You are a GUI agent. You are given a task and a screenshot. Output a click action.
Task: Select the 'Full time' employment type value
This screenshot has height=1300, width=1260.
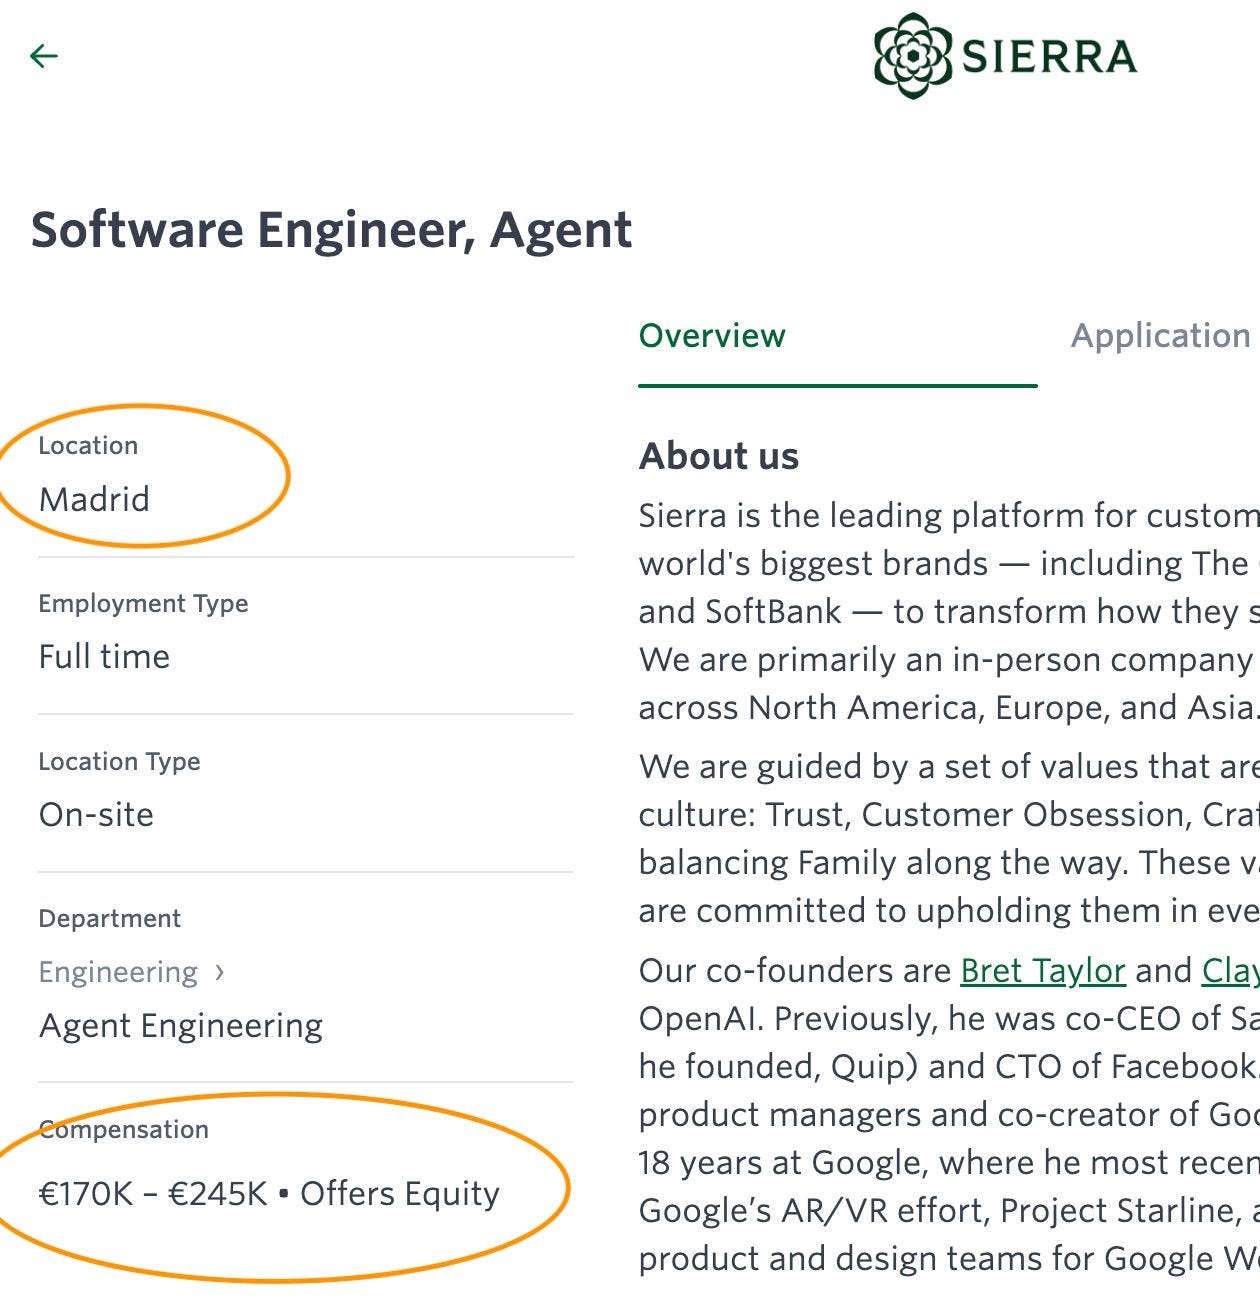pos(104,657)
